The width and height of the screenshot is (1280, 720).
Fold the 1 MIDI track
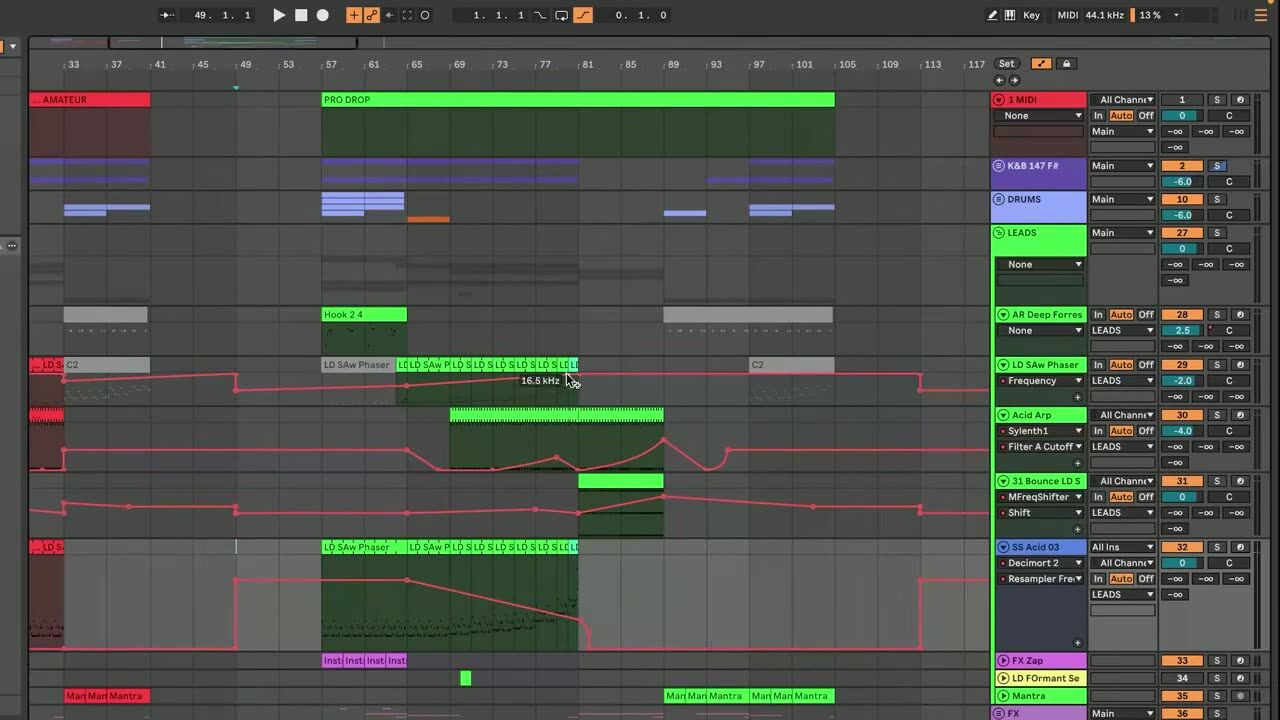[999, 100]
